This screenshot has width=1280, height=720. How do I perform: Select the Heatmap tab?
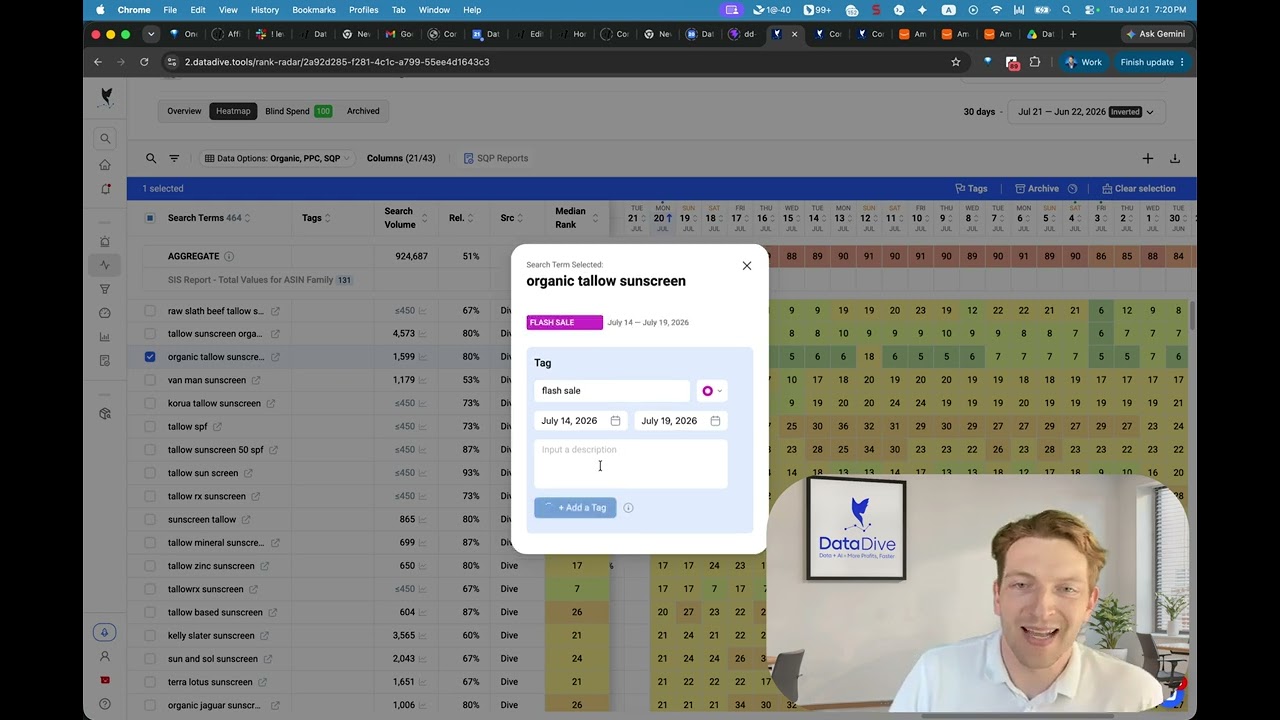(x=233, y=111)
